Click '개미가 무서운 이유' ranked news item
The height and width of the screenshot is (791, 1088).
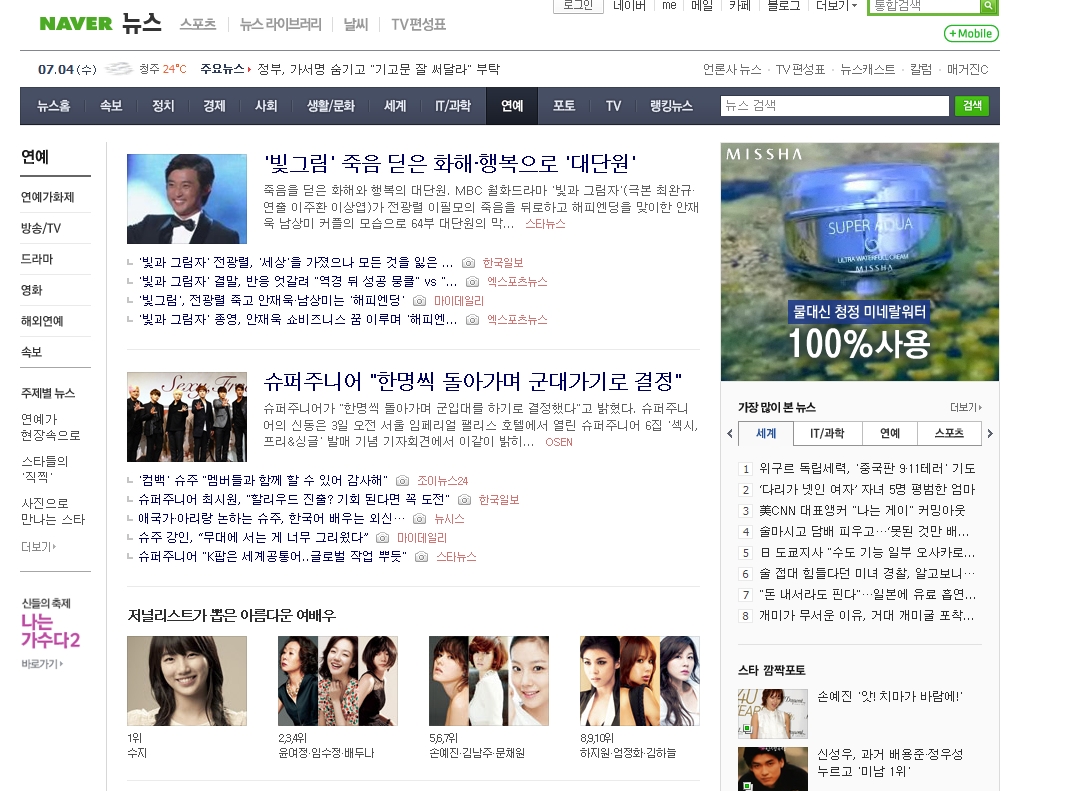pyautogui.click(x=867, y=615)
